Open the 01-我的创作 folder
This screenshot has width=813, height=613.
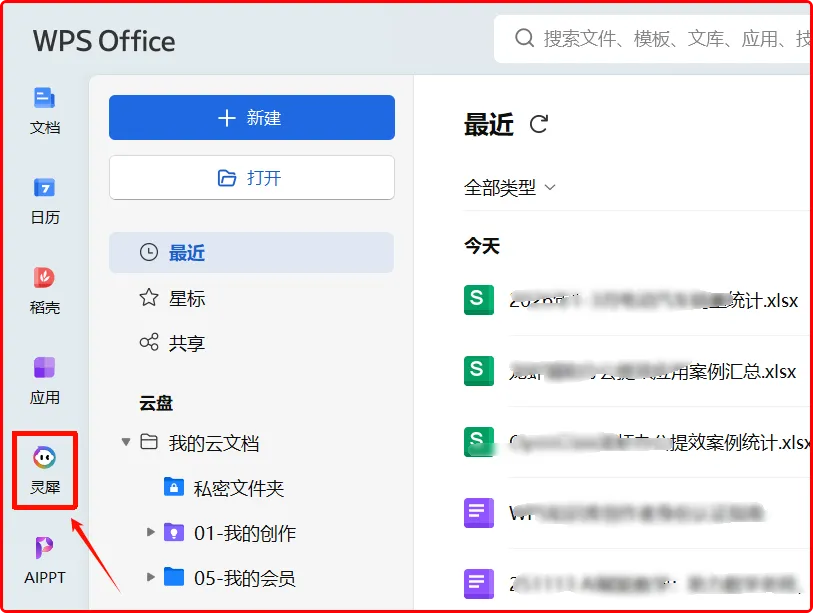pyautogui.click(x=245, y=533)
